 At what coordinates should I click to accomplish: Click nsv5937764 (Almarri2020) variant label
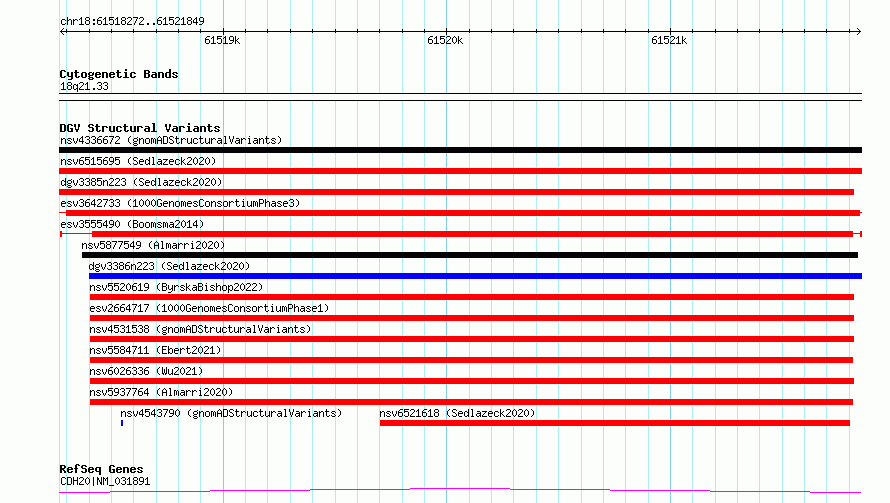pyautogui.click(x=161, y=392)
